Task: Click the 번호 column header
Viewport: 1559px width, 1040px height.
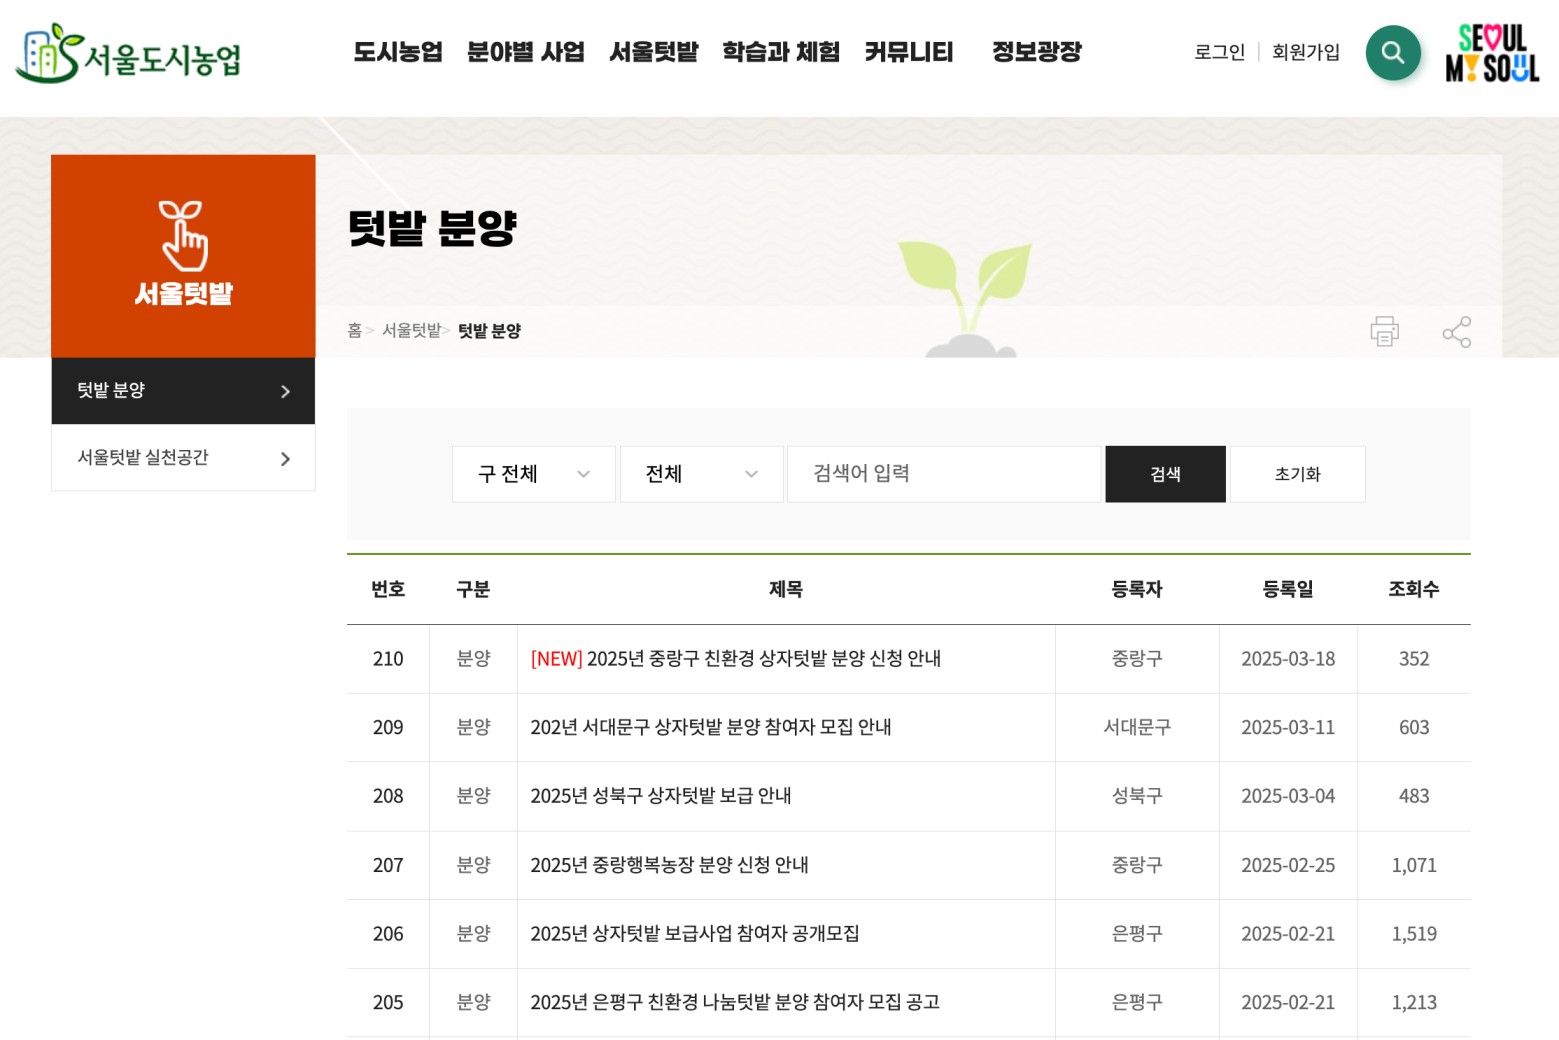Action: click(388, 590)
